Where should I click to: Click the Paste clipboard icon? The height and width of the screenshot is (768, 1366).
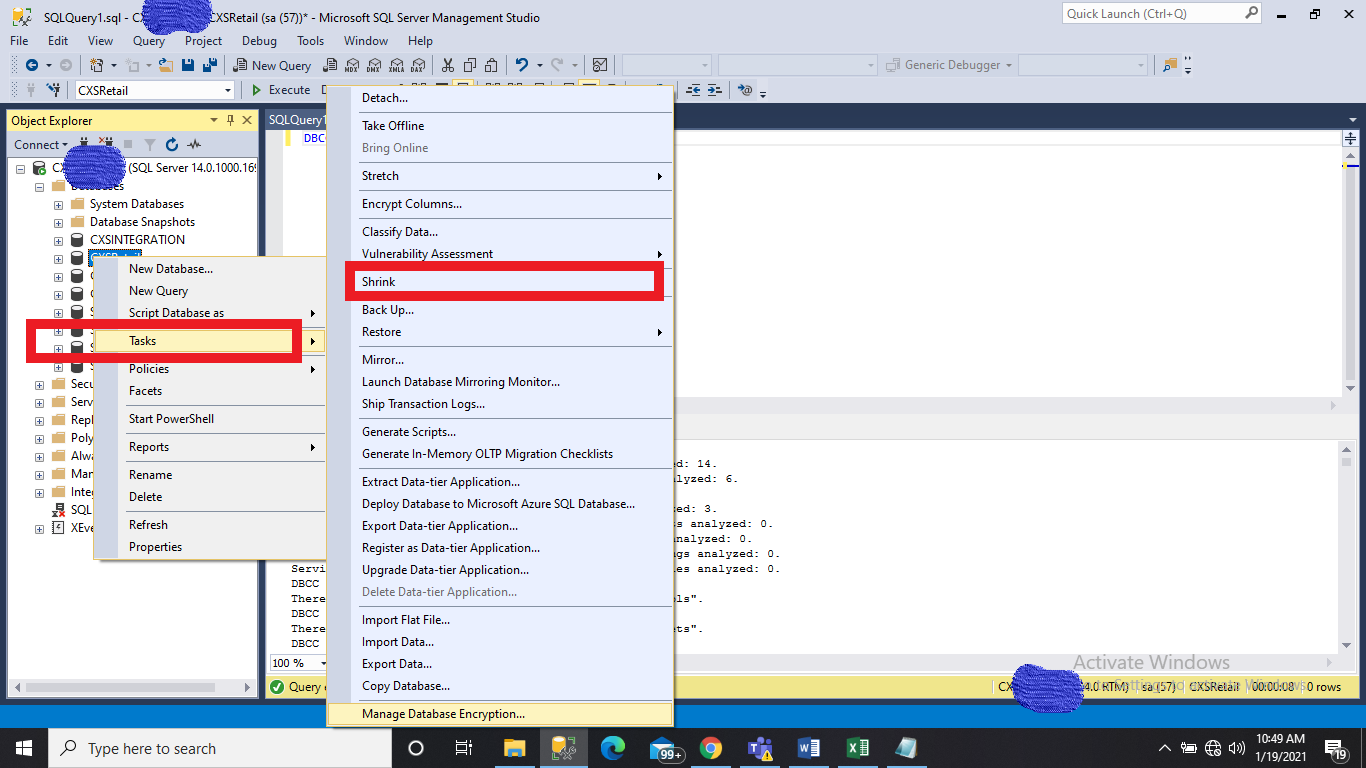point(492,65)
